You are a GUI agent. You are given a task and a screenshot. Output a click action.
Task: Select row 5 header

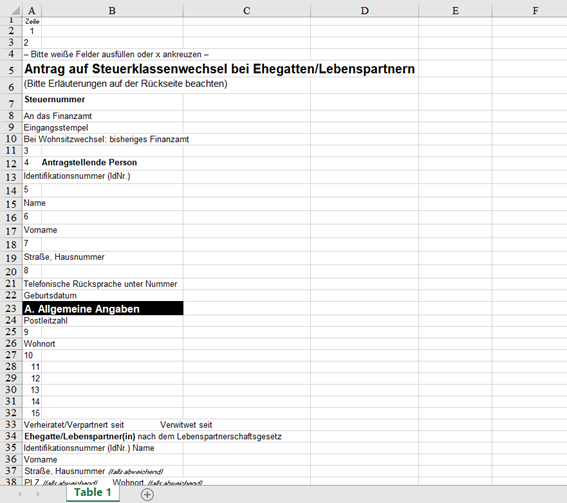pos(11,69)
